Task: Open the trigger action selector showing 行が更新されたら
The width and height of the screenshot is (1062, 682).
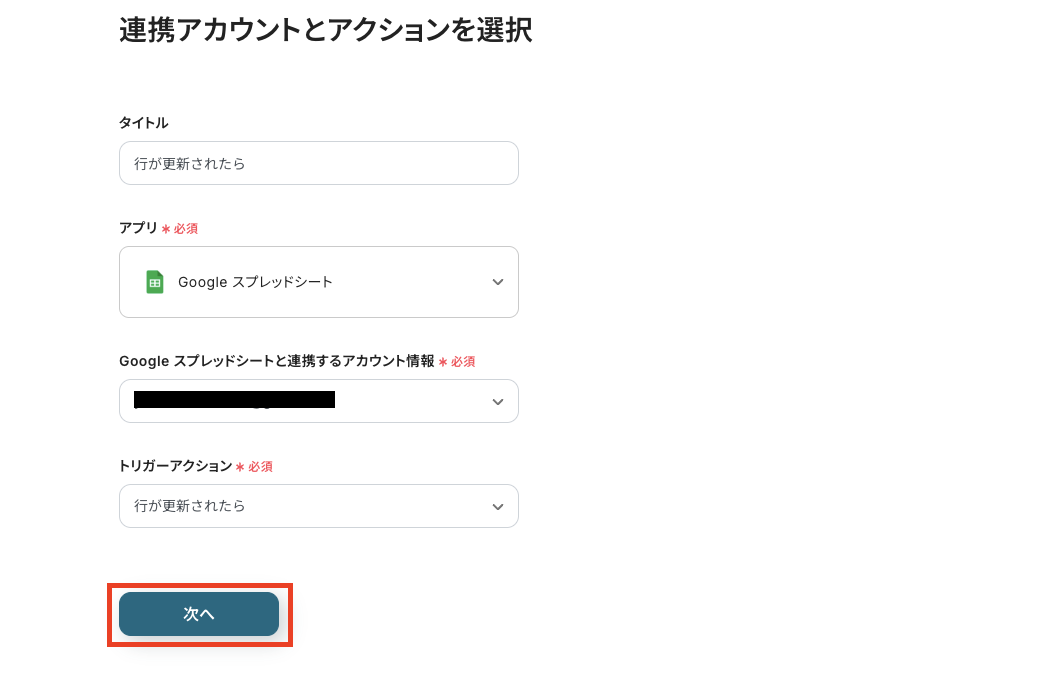Action: [x=318, y=506]
